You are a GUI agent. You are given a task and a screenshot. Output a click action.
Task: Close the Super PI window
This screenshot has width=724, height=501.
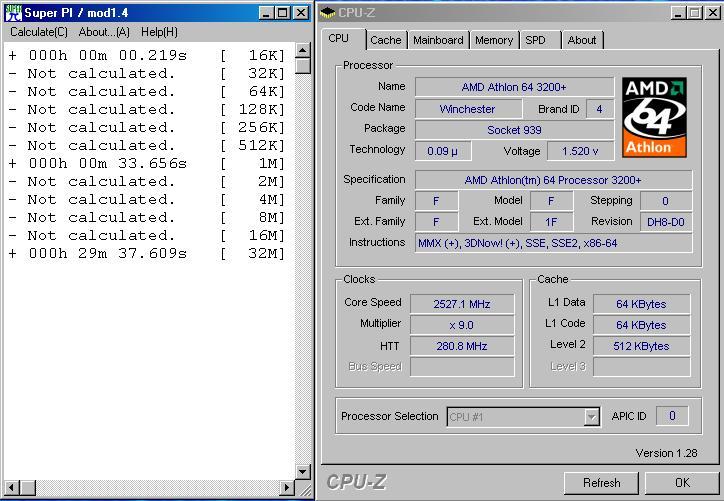pyautogui.click(x=301, y=13)
